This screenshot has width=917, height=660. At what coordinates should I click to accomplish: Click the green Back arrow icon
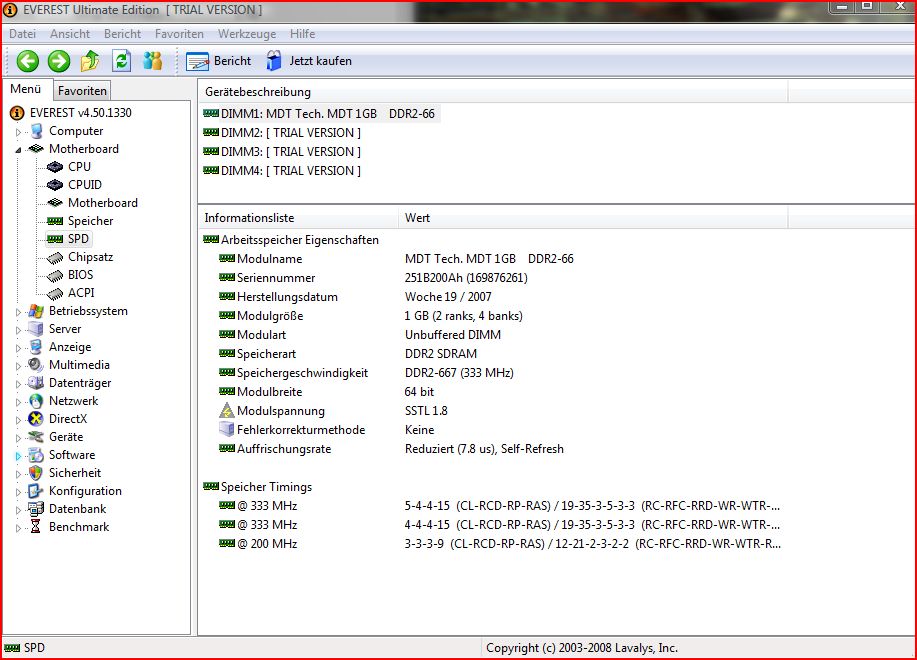[27, 61]
